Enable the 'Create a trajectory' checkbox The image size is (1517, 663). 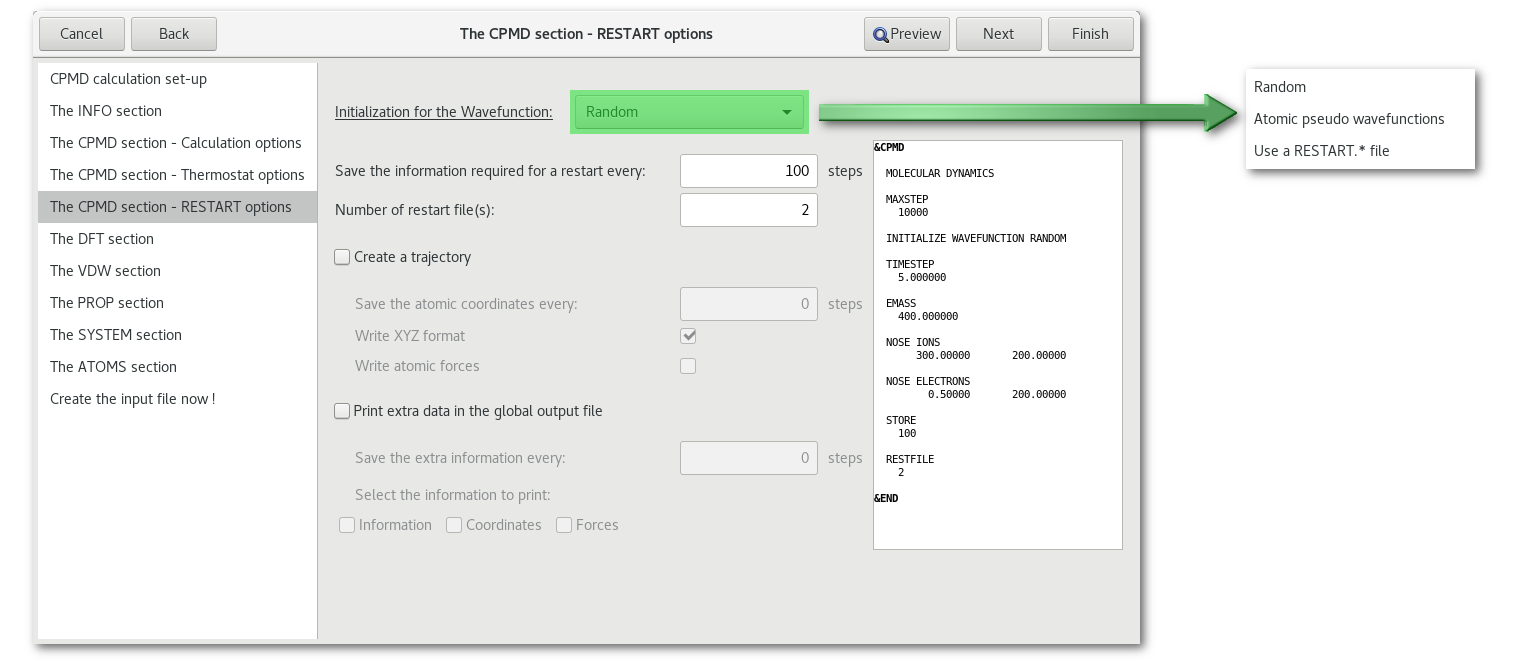(343, 257)
